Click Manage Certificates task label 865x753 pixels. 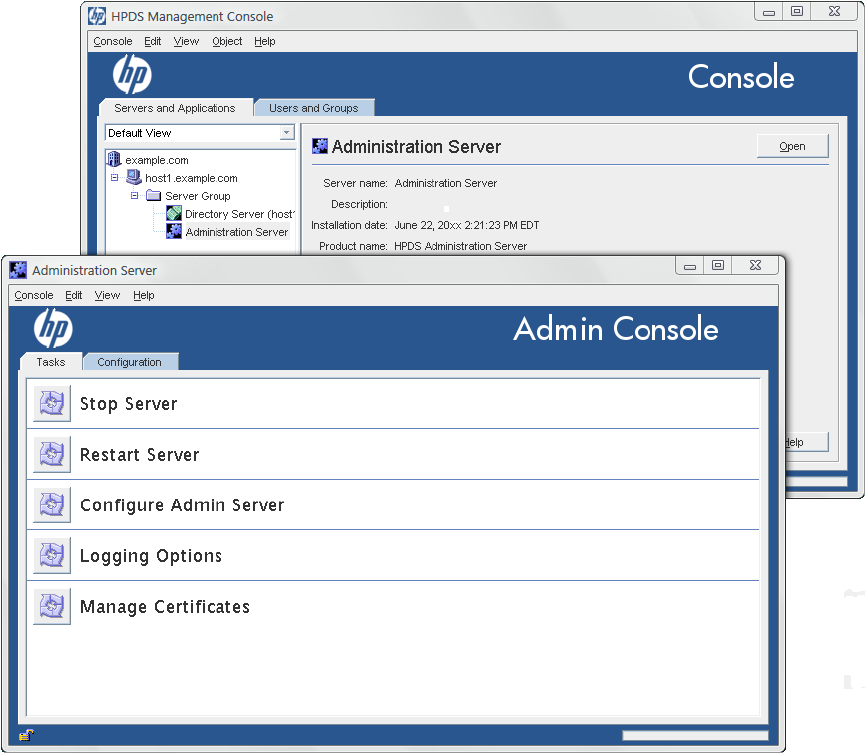point(165,607)
